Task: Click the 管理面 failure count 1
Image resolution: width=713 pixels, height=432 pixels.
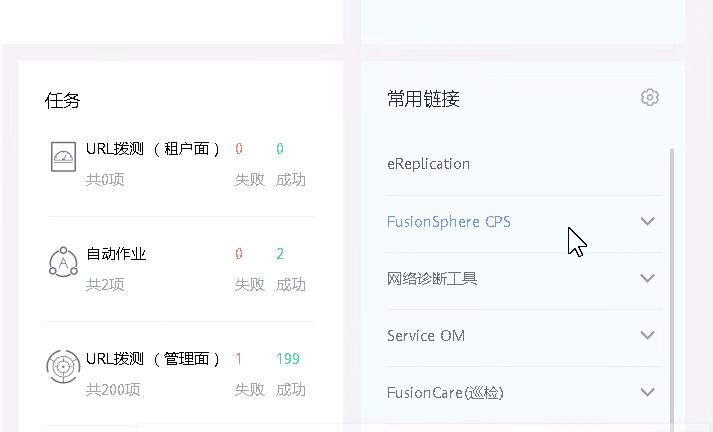Action: tap(239, 359)
